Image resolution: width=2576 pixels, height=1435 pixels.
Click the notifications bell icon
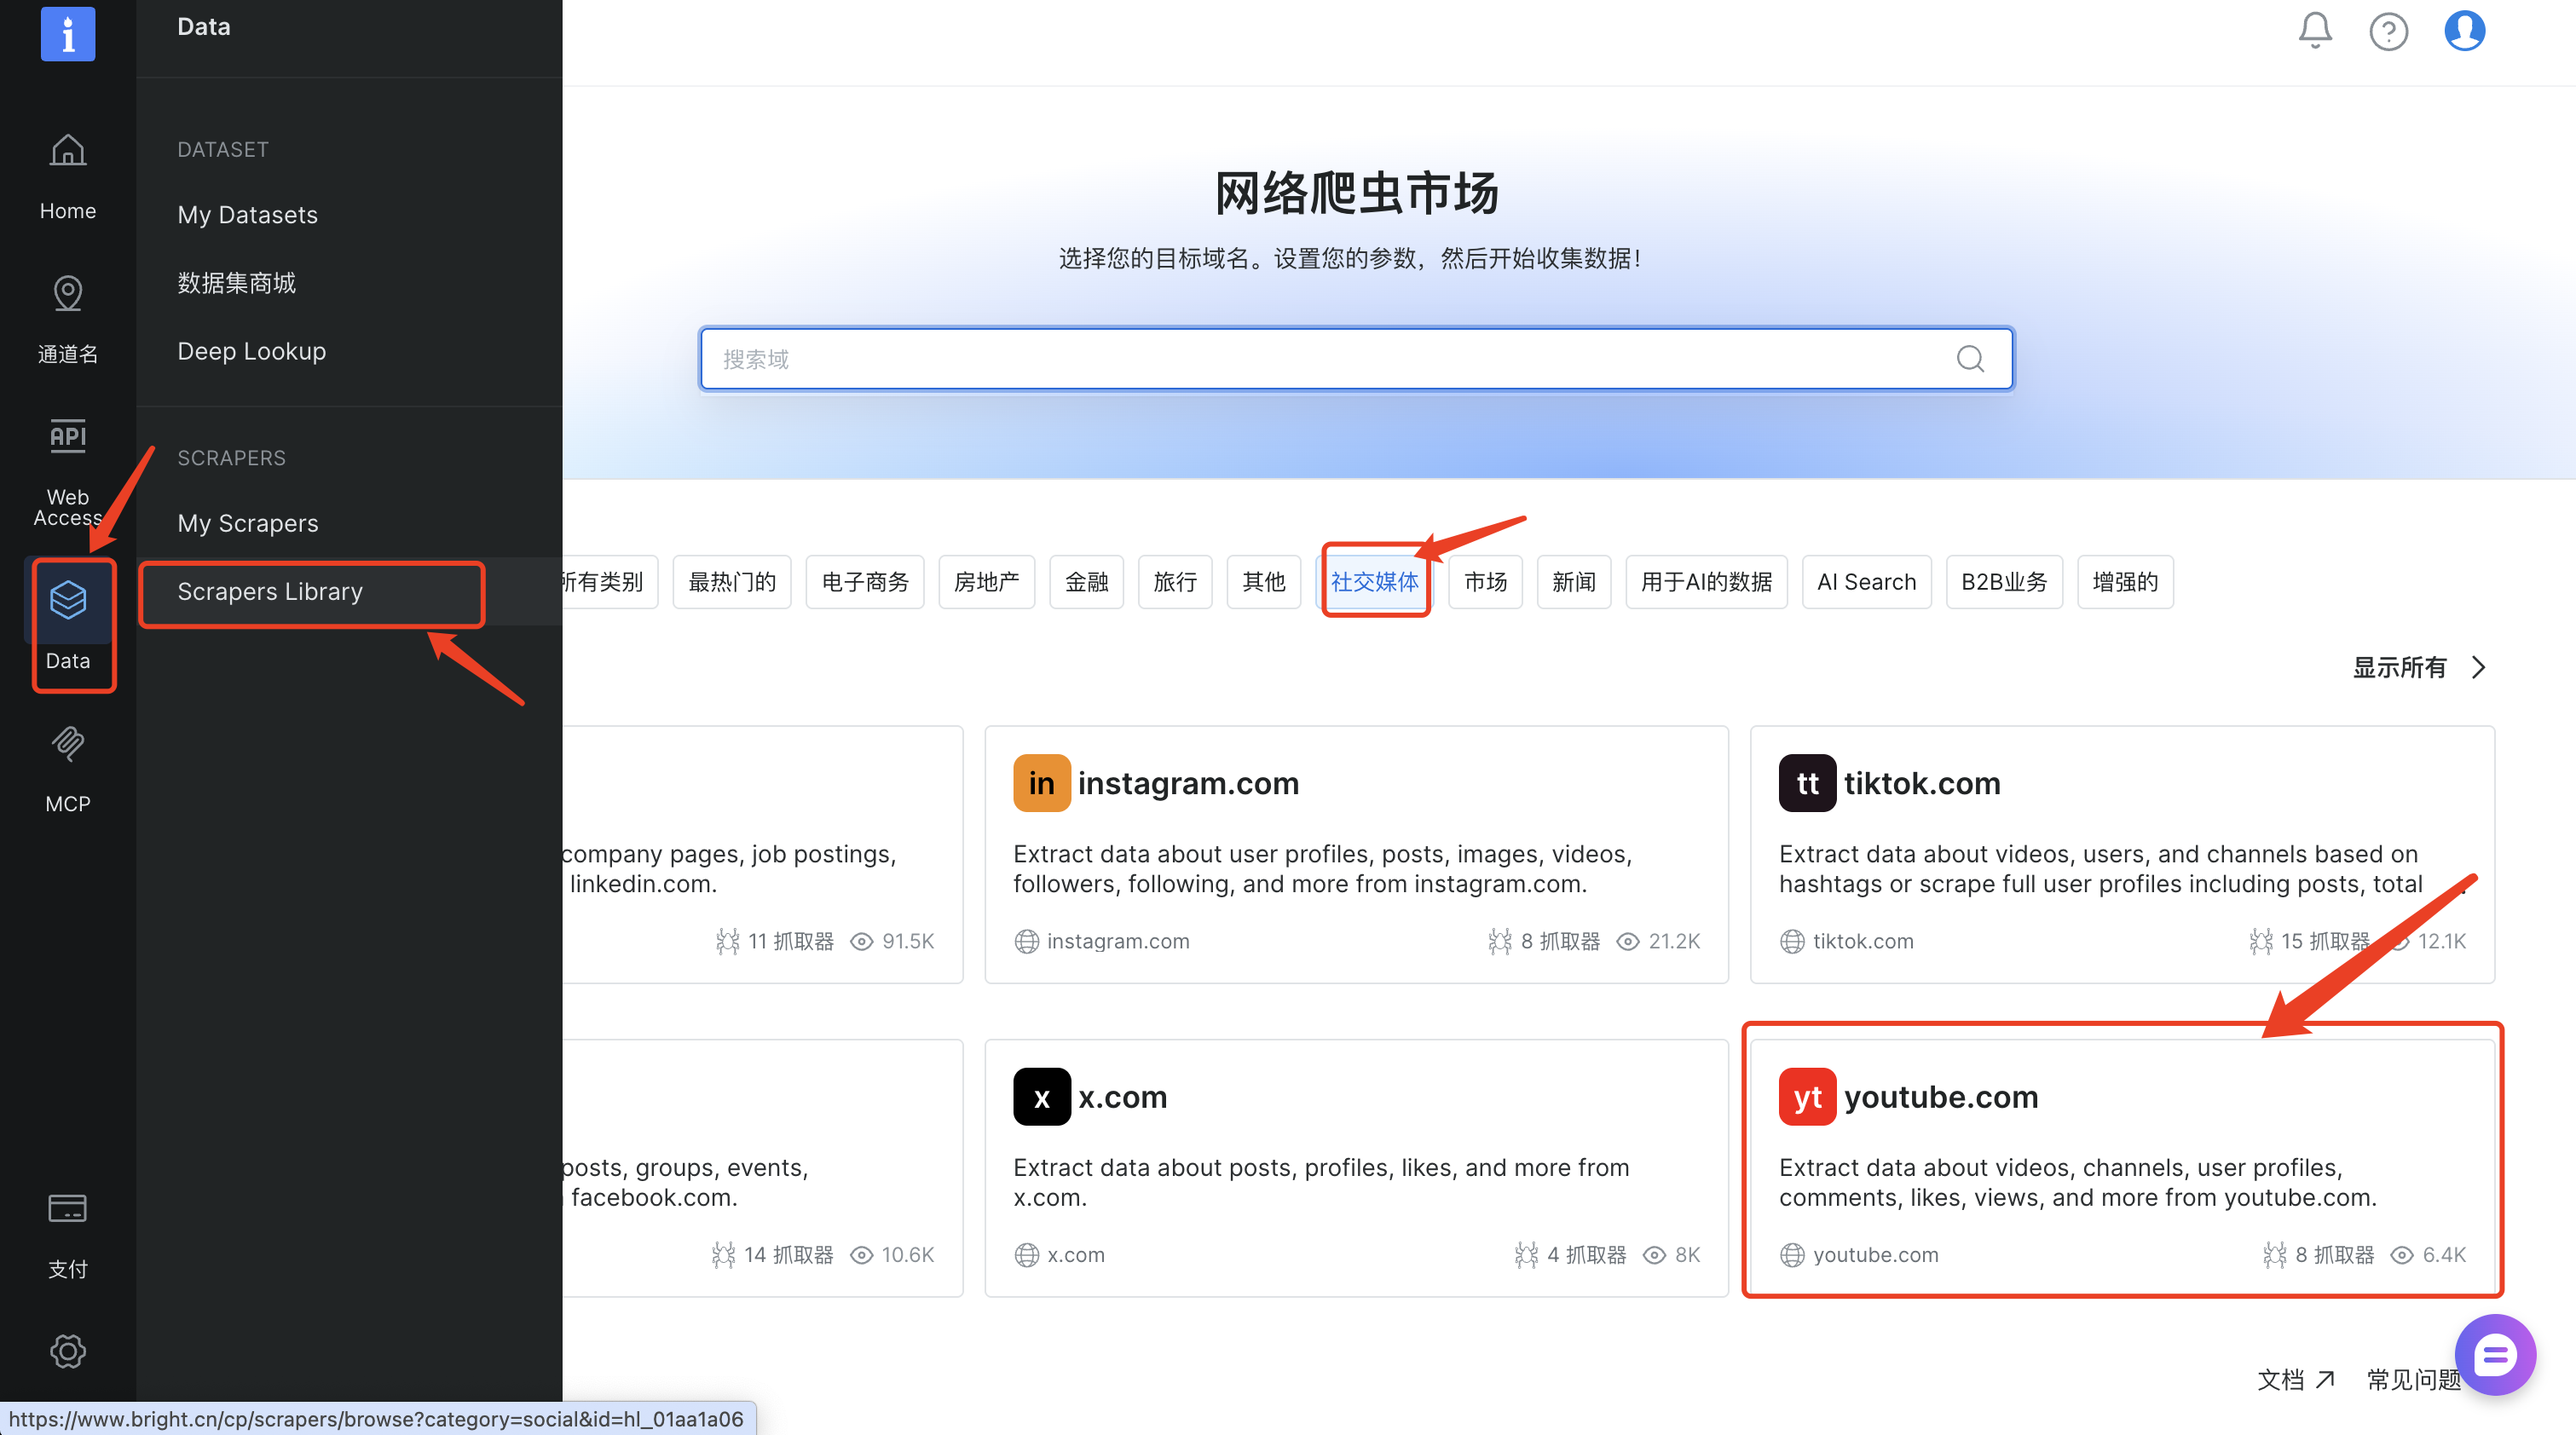[x=2314, y=30]
